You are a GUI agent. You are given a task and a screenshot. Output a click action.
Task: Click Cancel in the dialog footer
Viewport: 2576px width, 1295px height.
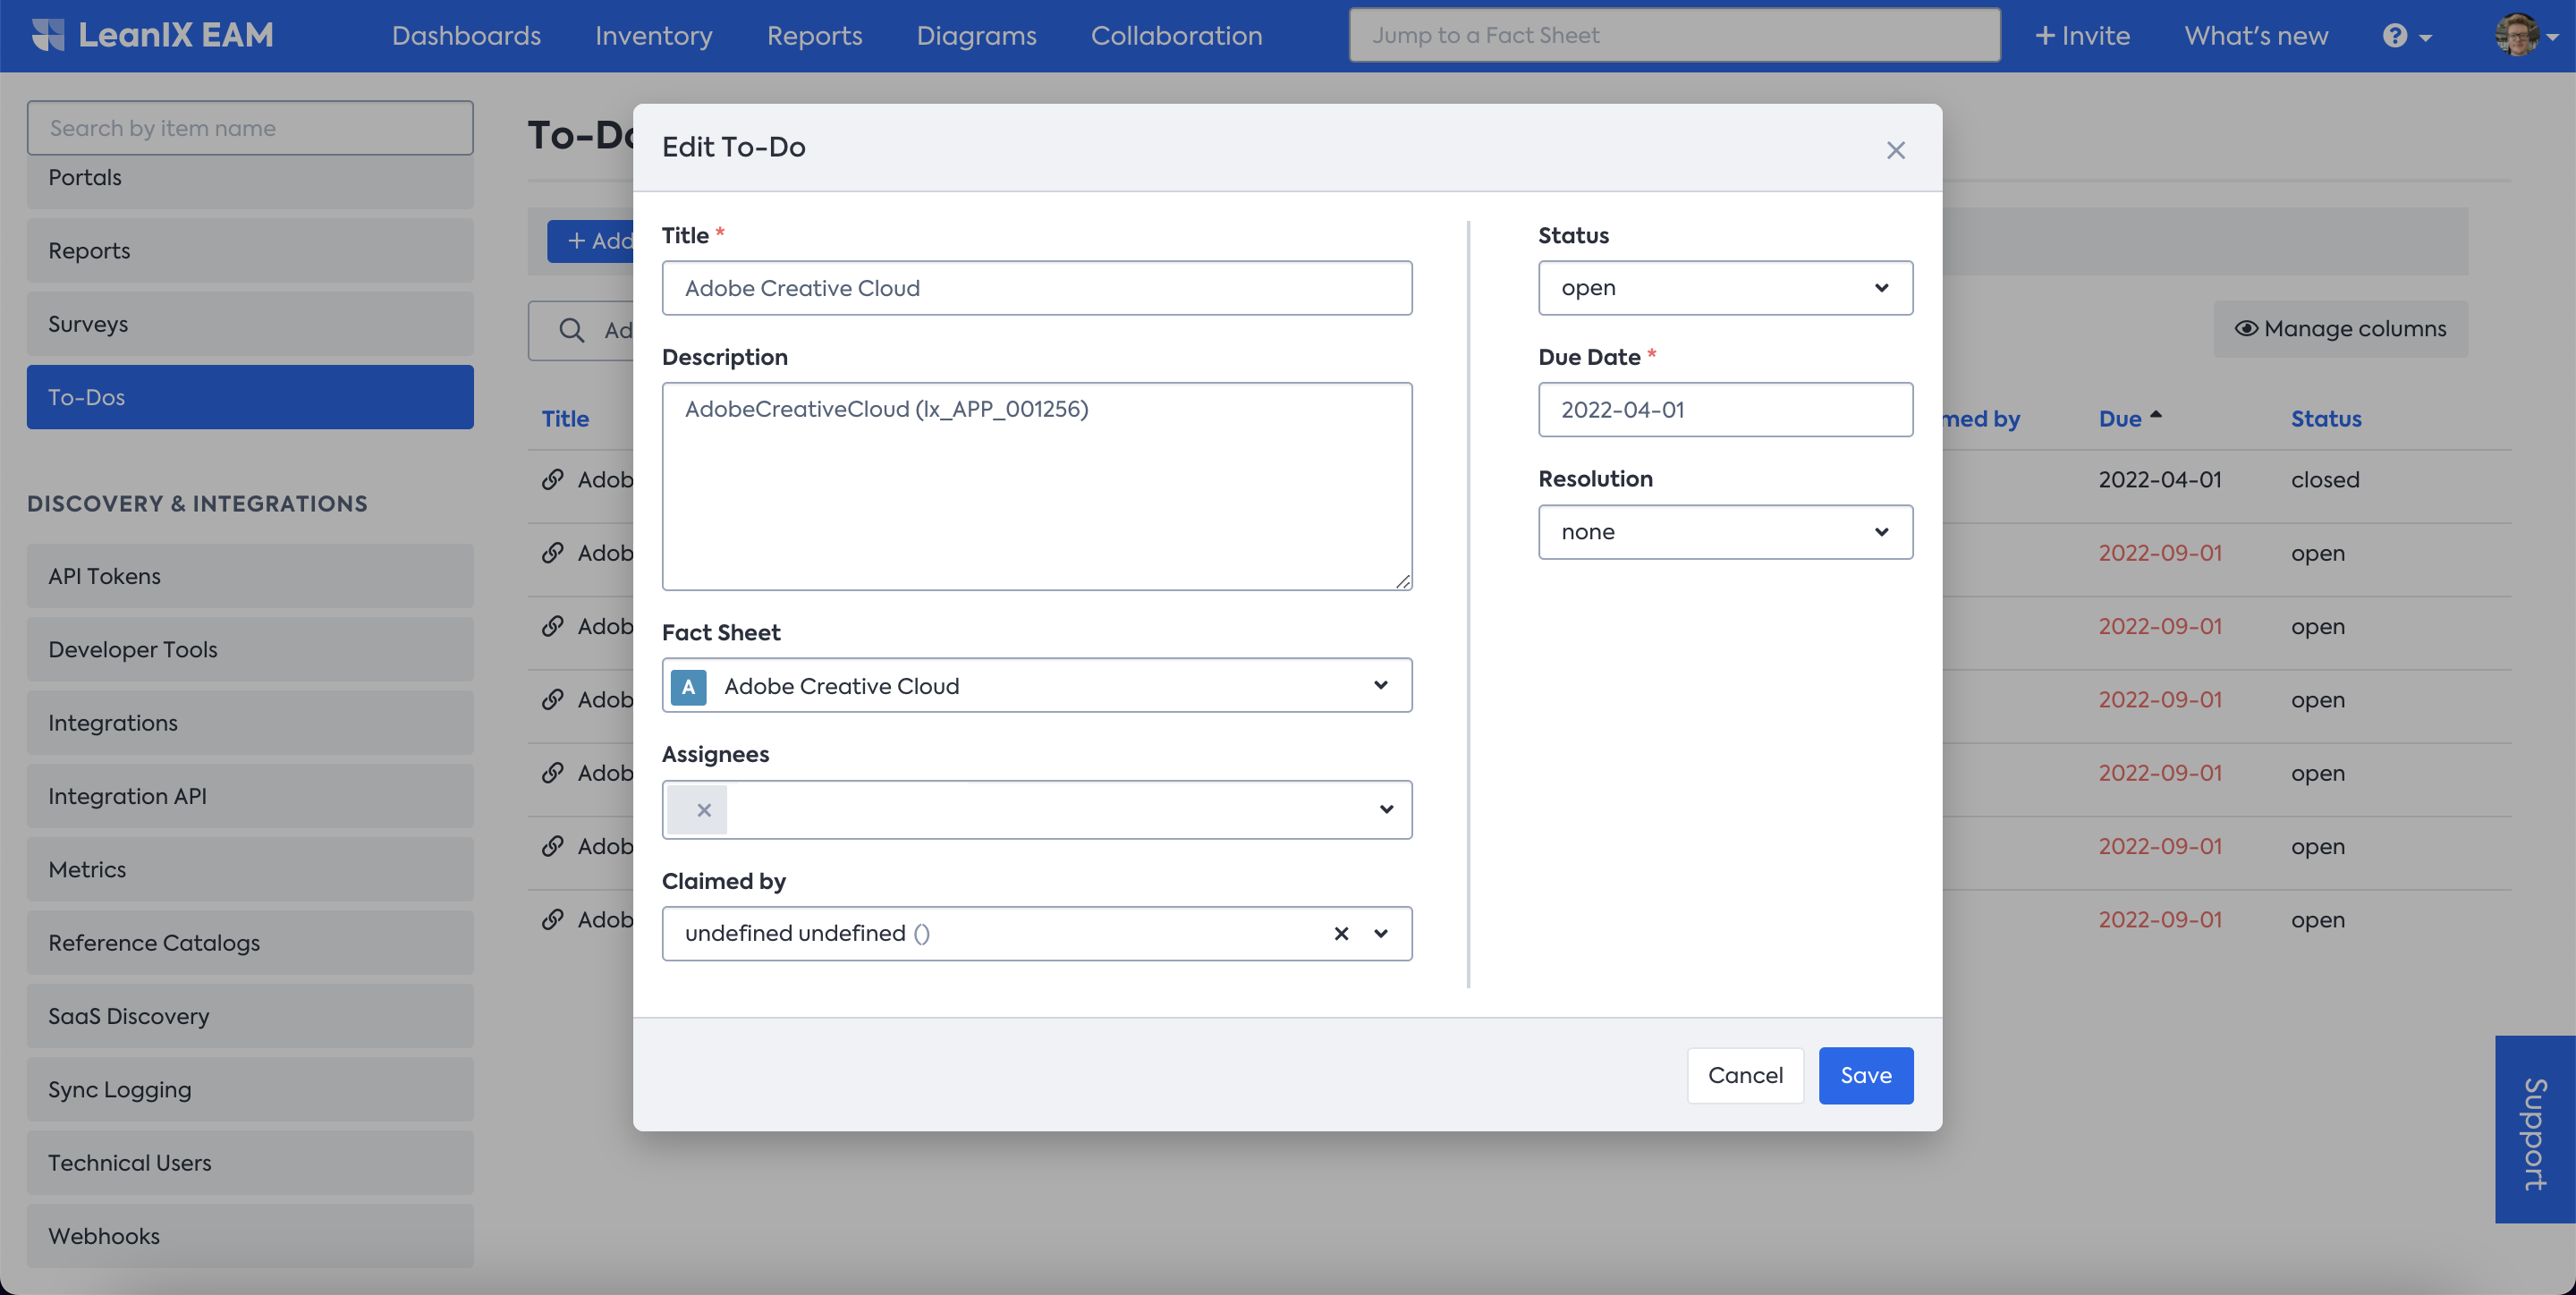click(1745, 1075)
